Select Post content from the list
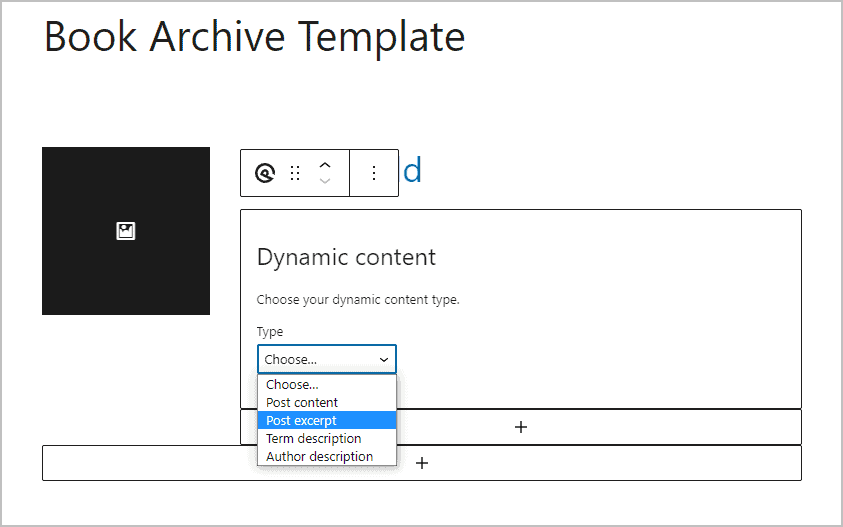The image size is (843, 527). click(x=327, y=402)
